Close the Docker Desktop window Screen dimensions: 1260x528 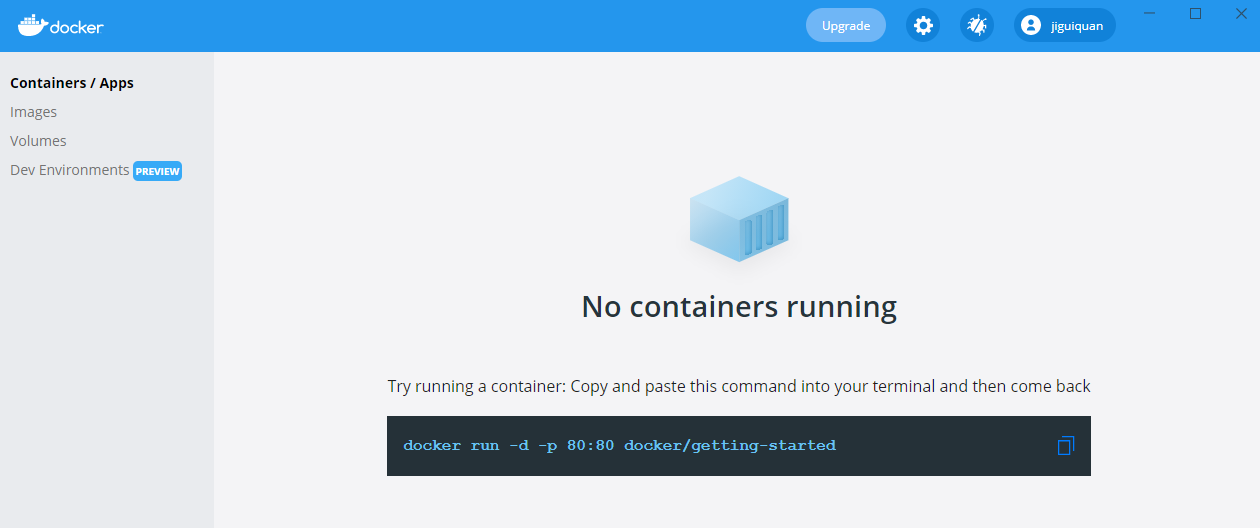(1241, 13)
